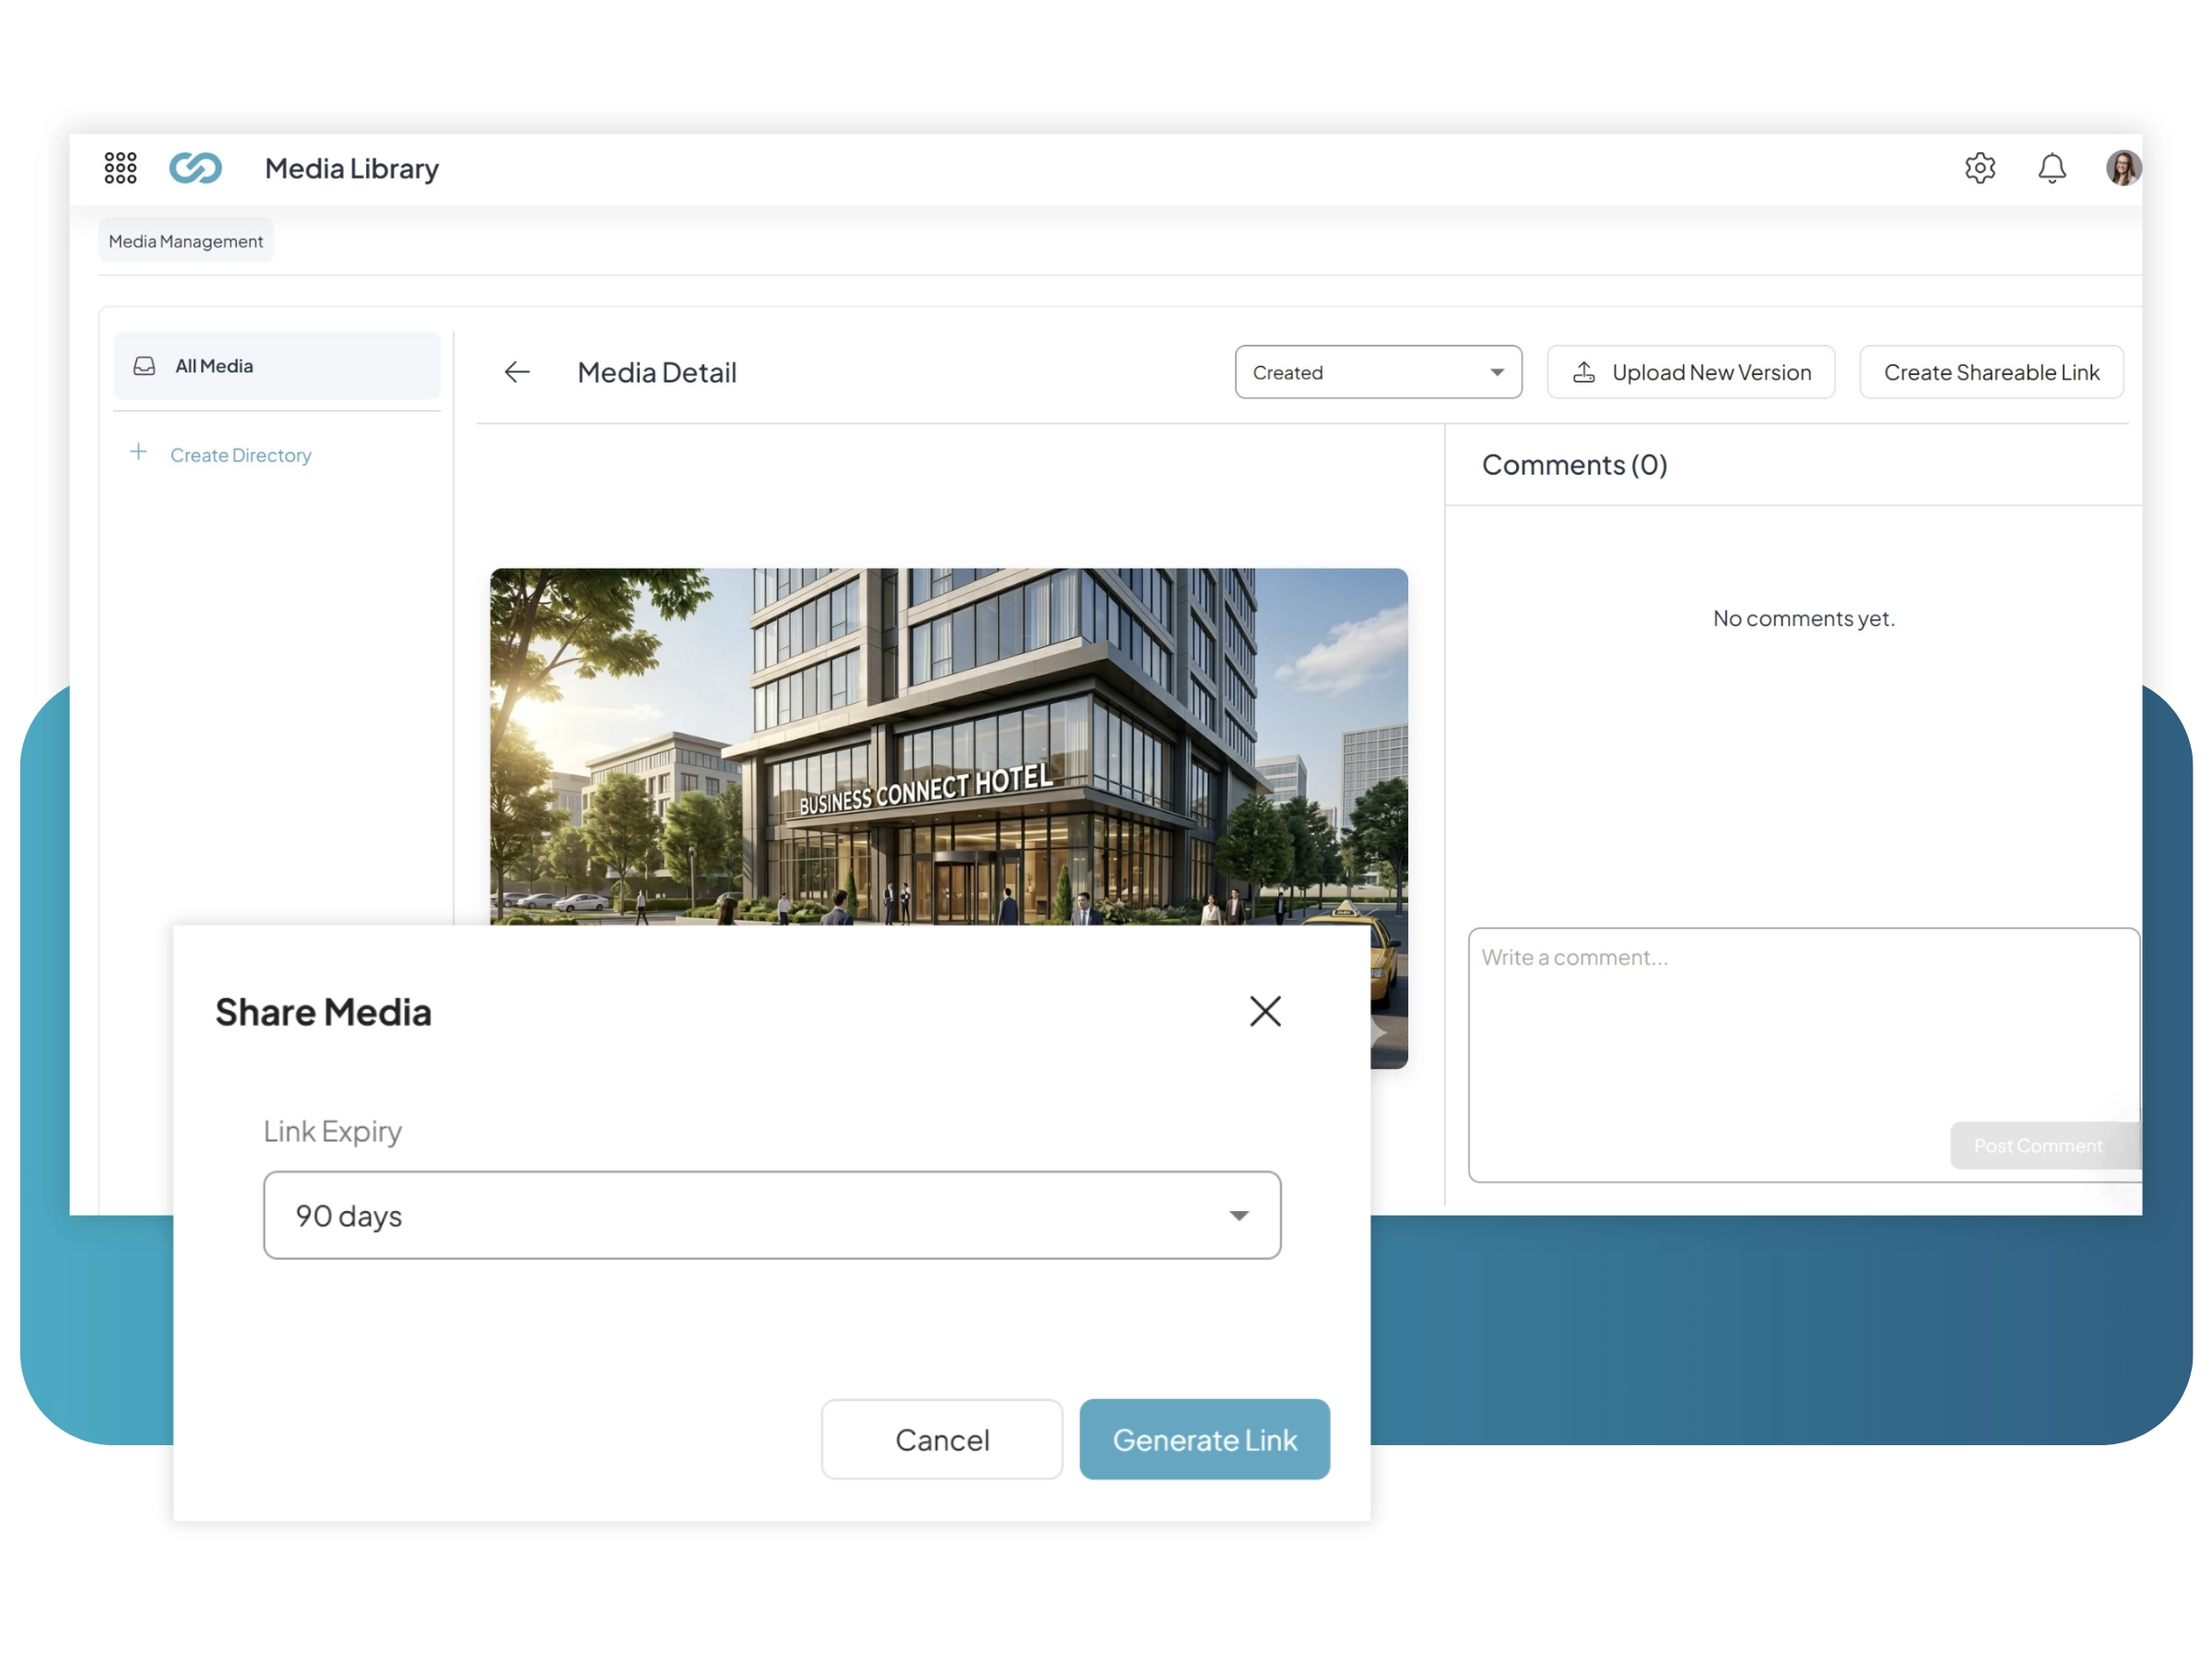Click the plus icon beside Create Directory
Image resolution: width=2212 pixels, height=1659 pixels.
139,453
